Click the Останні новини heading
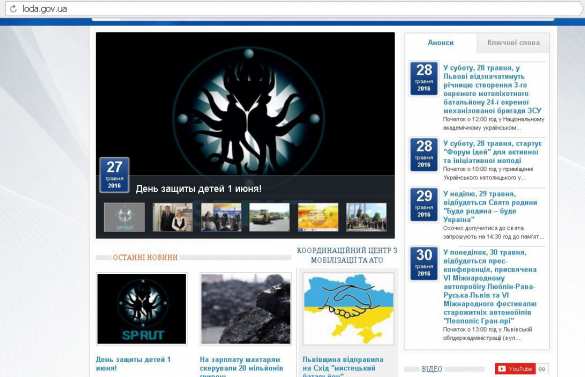Image resolution: width=585 pixels, height=377 pixels. tap(145, 258)
